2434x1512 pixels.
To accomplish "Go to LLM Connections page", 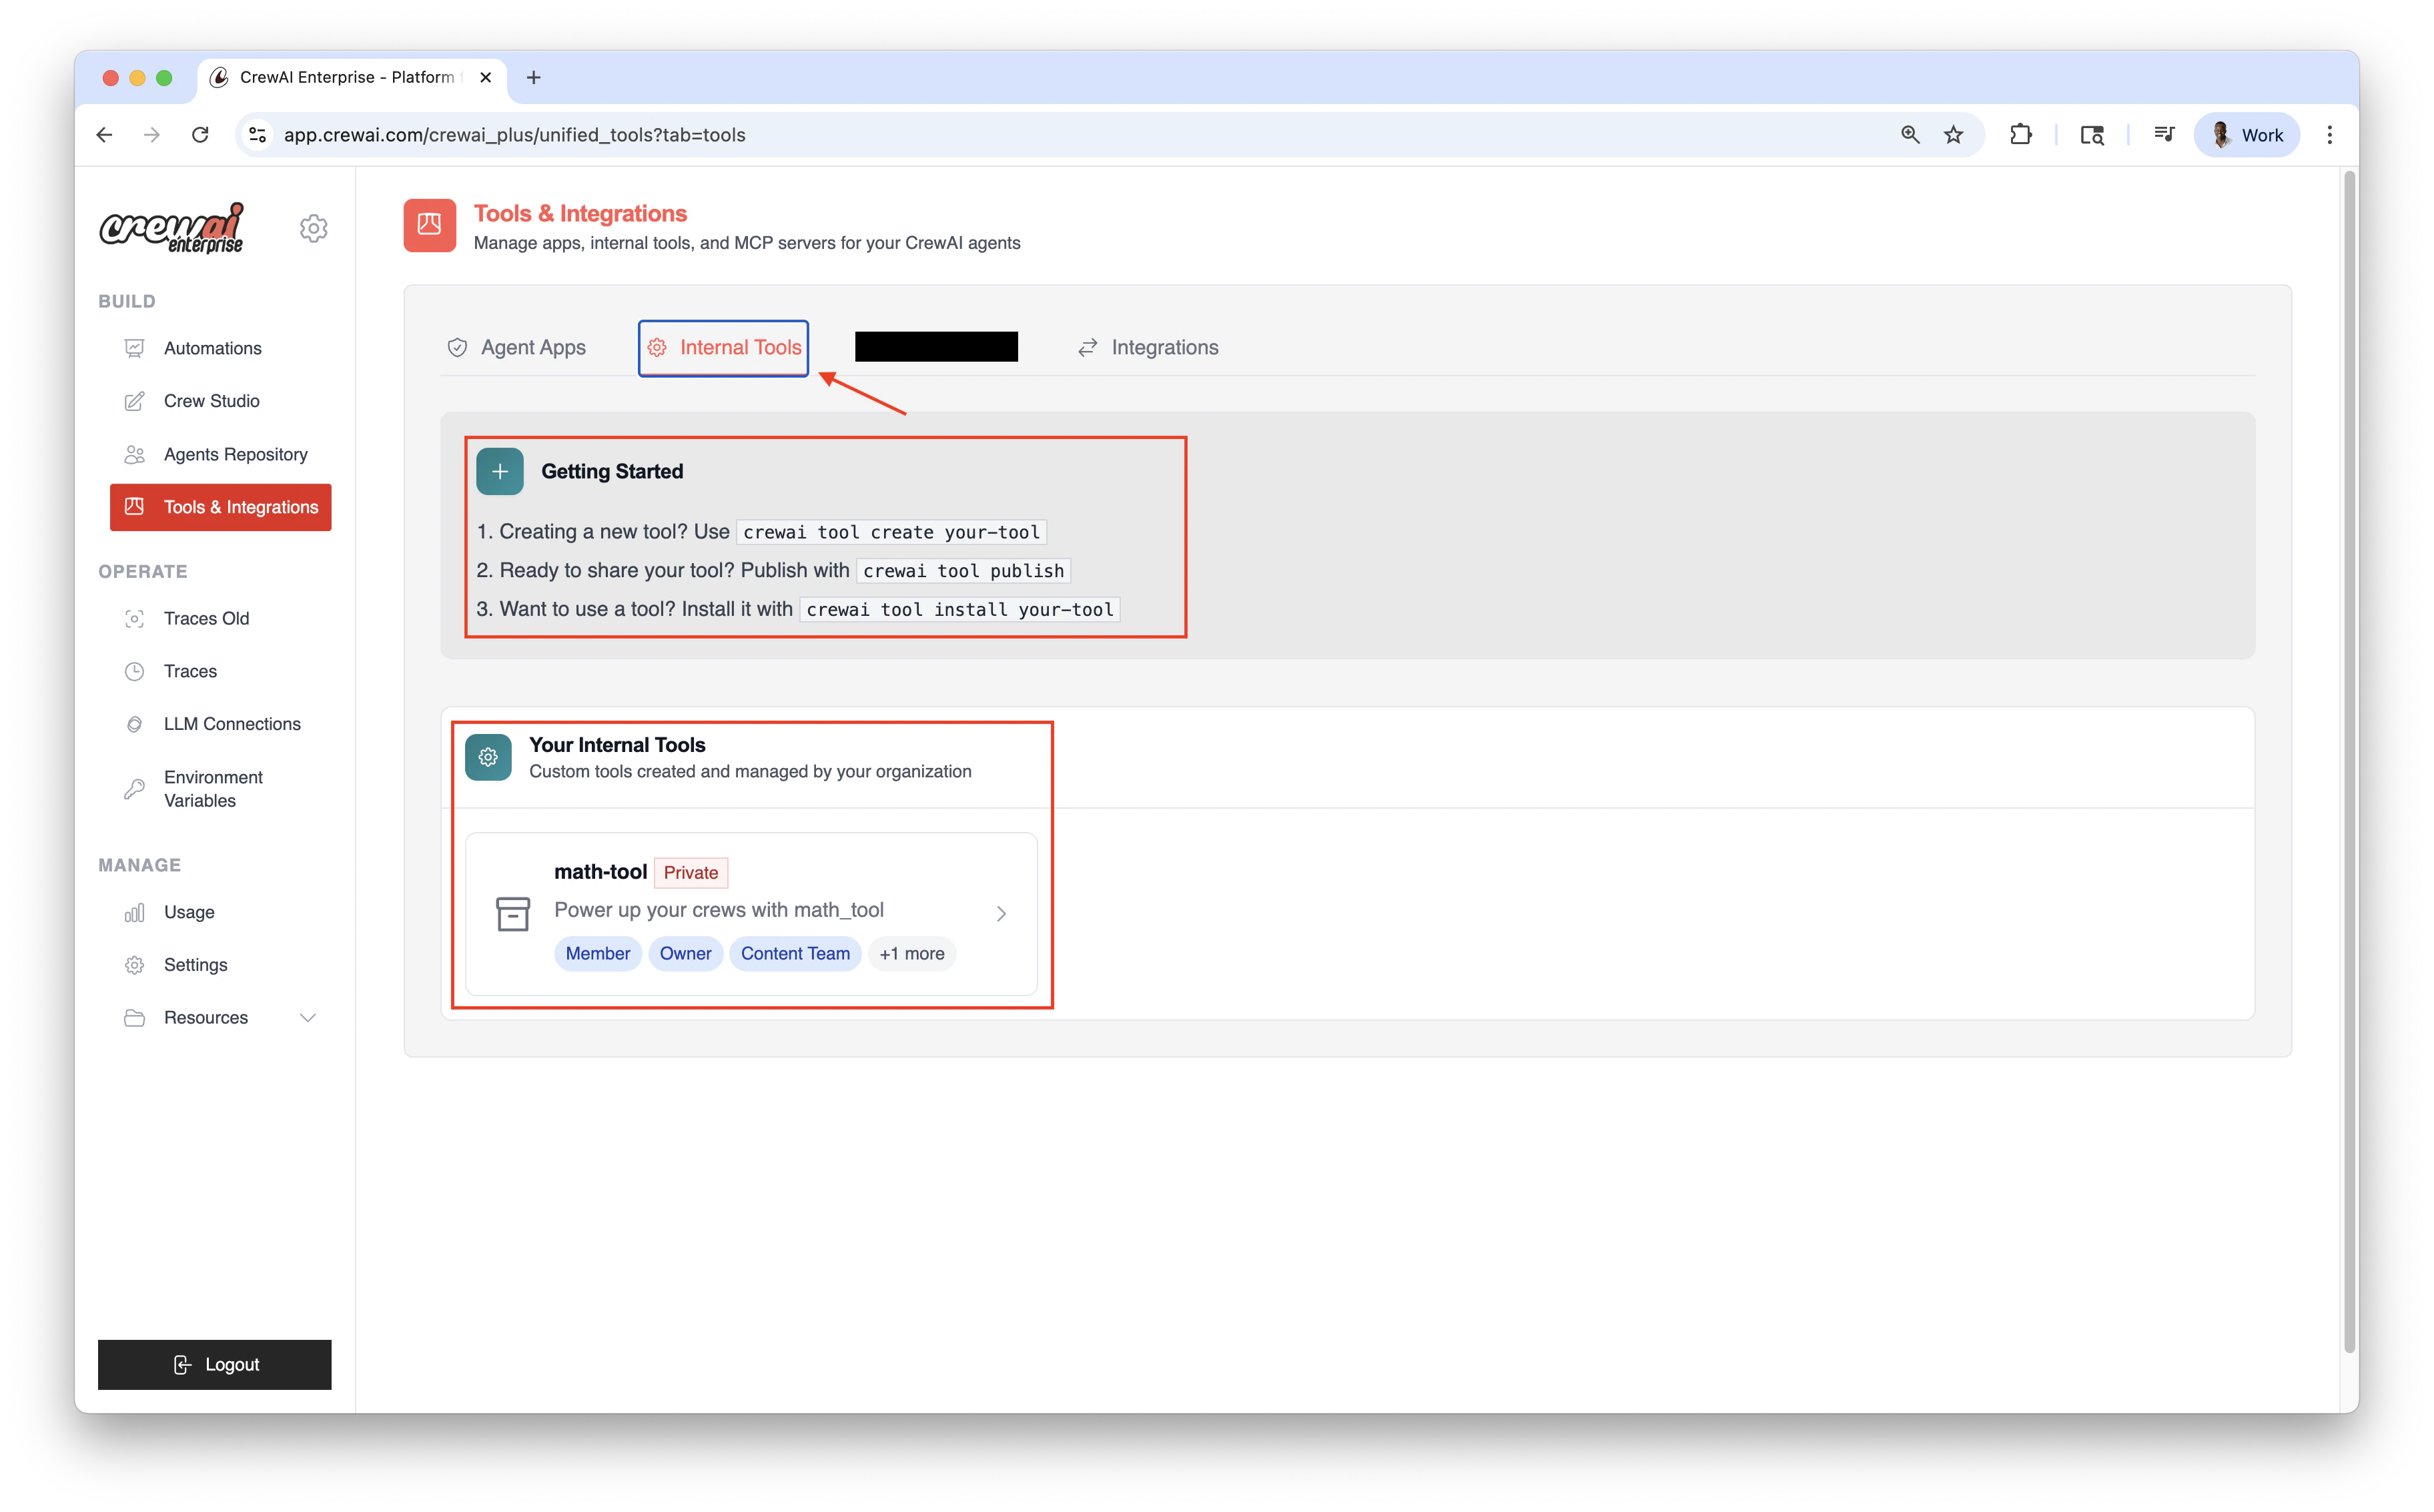I will click(x=232, y=724).
